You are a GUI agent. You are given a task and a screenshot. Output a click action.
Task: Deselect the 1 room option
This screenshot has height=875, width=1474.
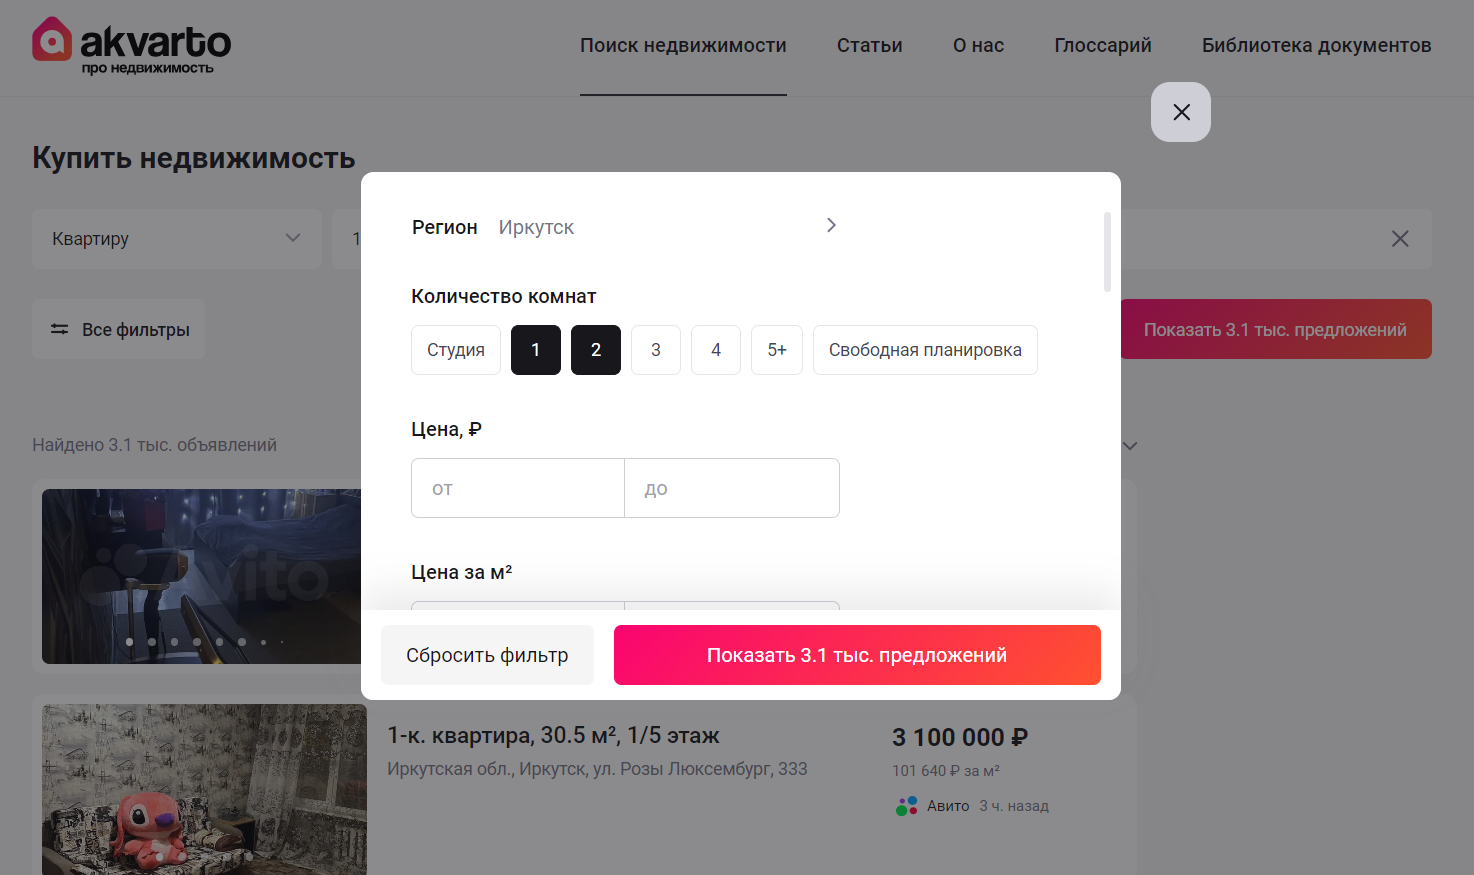(536, 350)
